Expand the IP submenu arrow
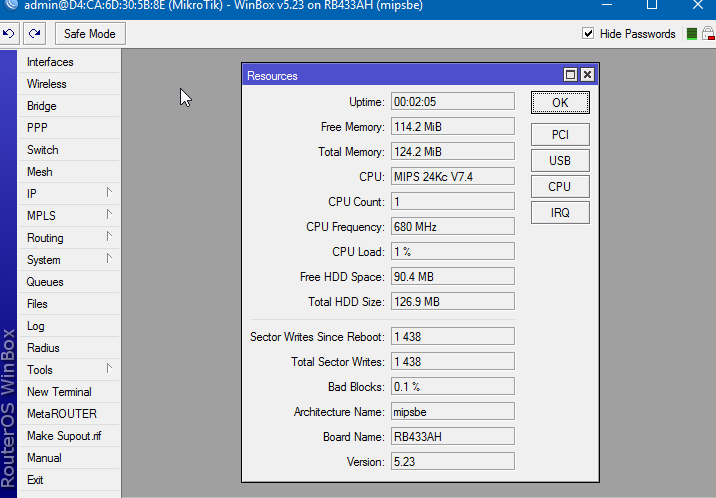Screen dimensions: 716x498 109,192
